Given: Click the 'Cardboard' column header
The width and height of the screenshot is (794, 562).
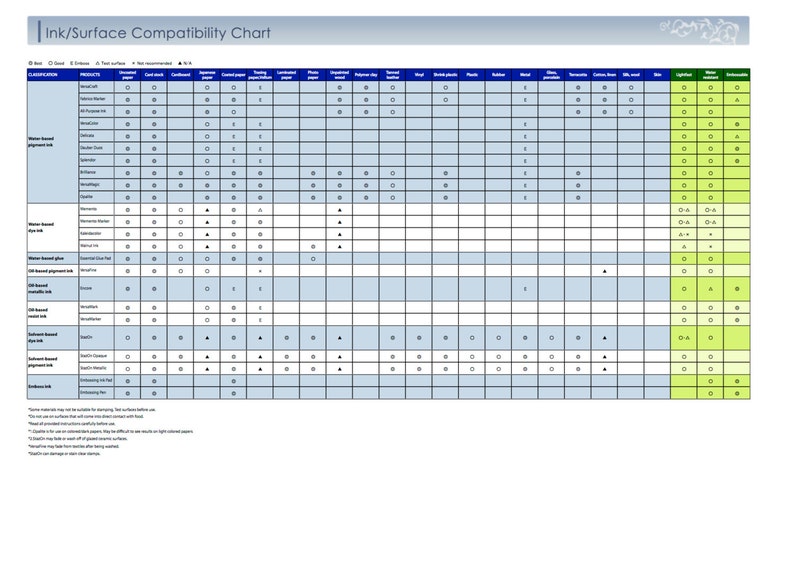Looking at the screenshot, I should (x=181, y=75).
